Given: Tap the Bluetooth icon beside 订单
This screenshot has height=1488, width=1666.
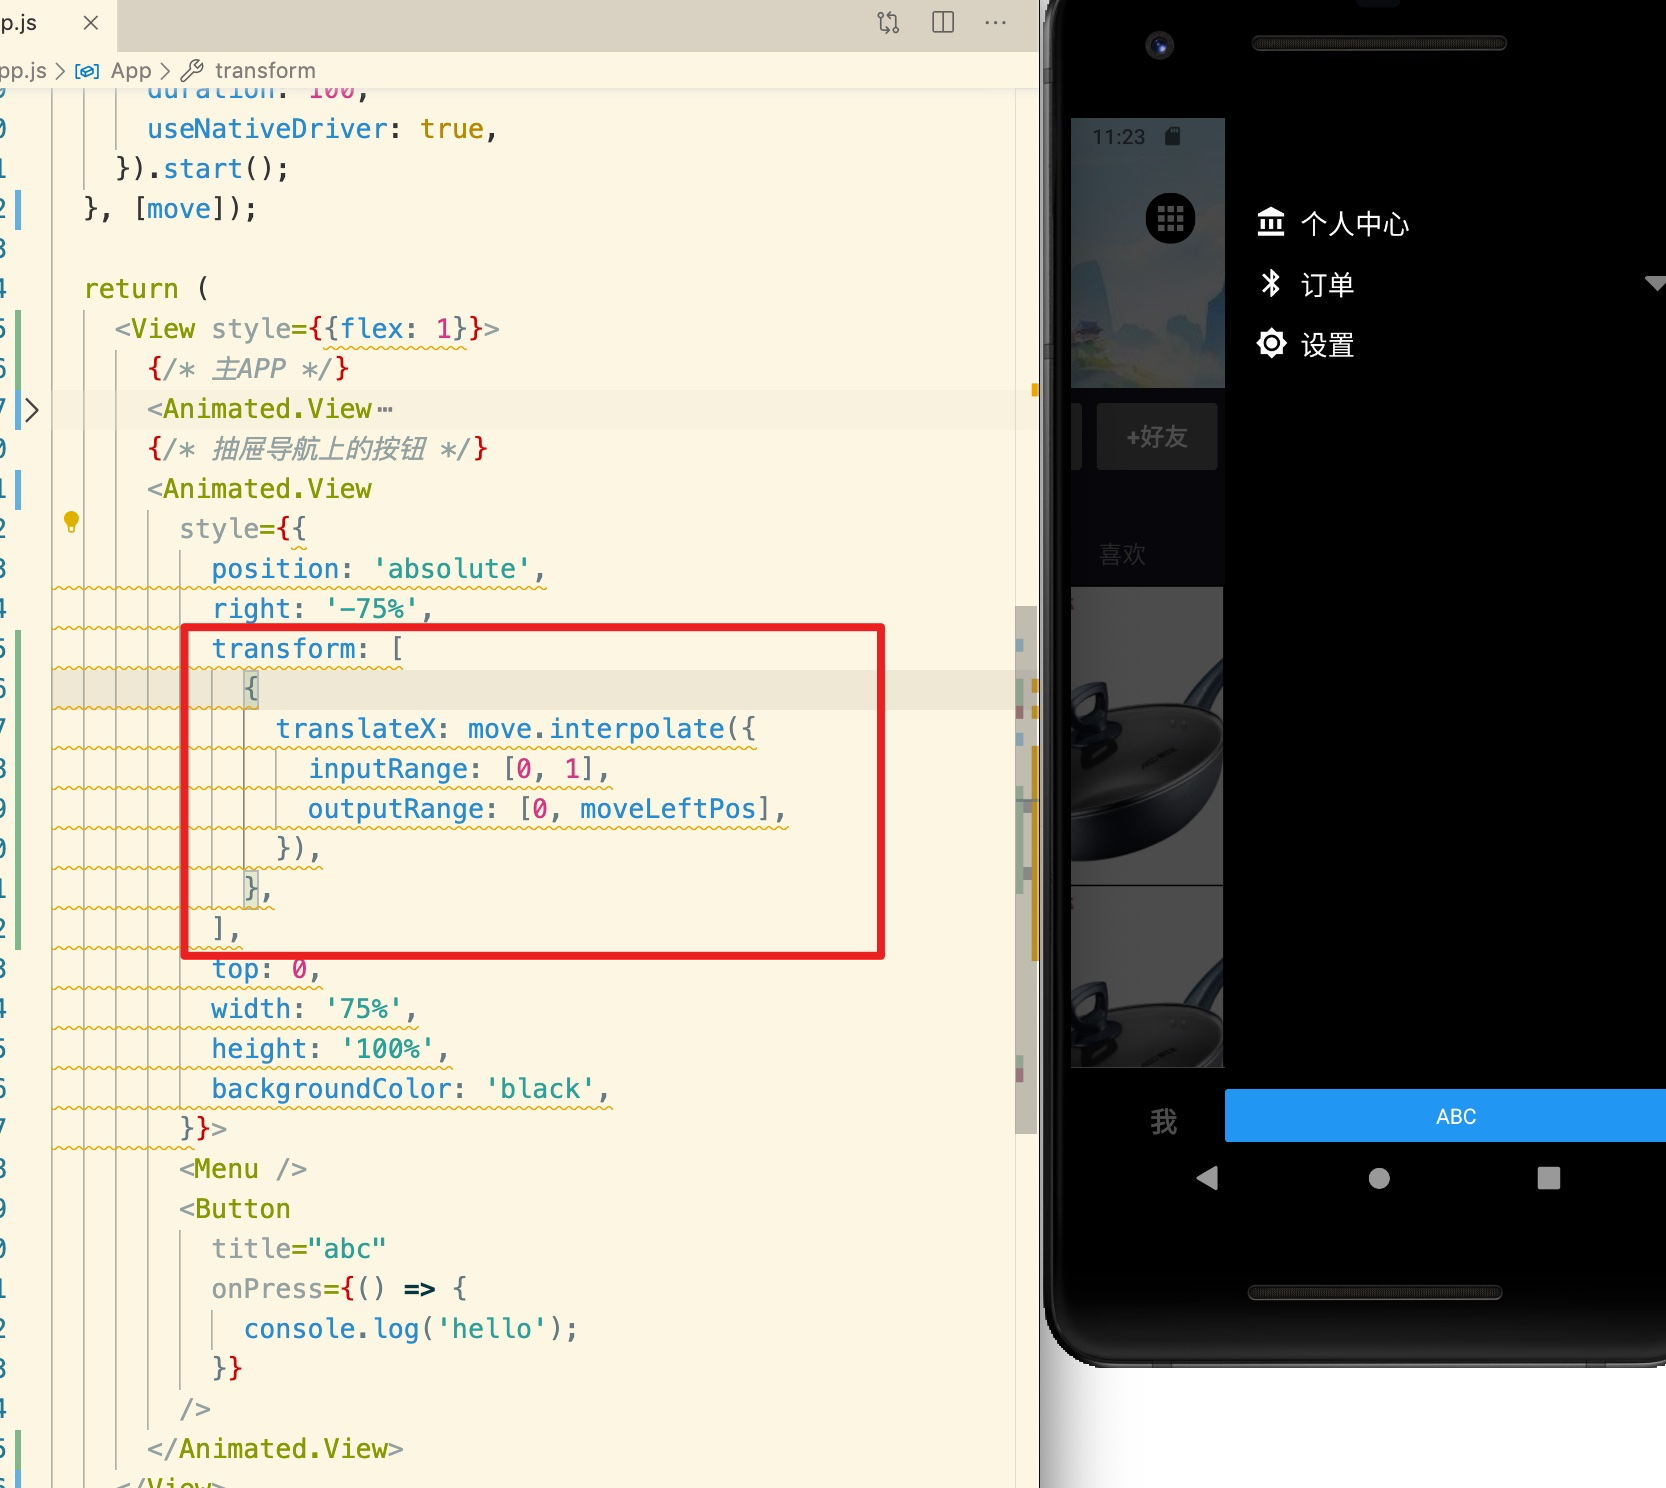Looking at the screenshot, I should click(1271, 283).
